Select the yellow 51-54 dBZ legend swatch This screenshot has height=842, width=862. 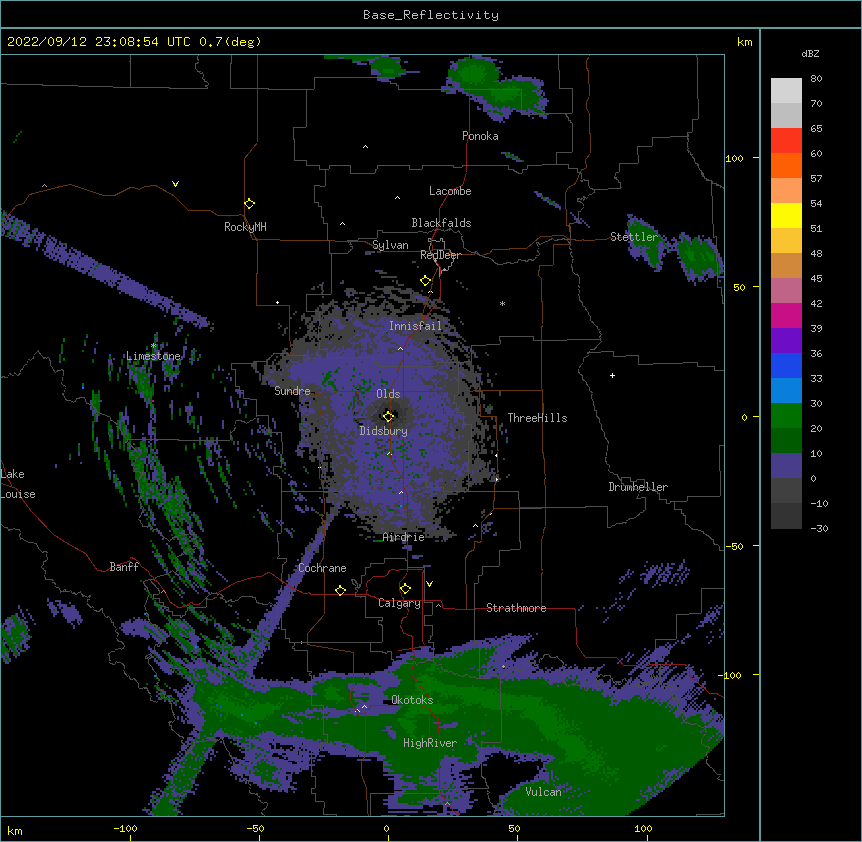click(x=786, y=215)
